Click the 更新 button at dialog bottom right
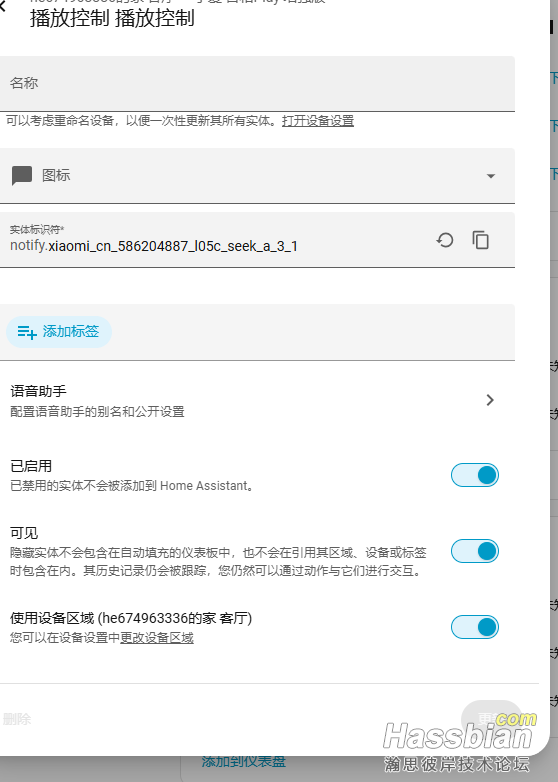 (x=491, y=719)
